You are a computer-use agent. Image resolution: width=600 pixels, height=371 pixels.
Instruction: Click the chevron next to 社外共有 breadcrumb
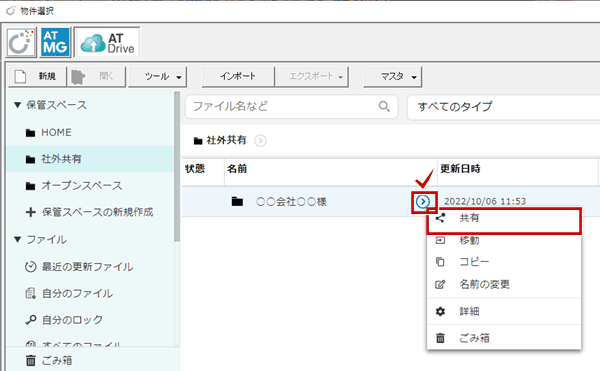pos(261,141)
